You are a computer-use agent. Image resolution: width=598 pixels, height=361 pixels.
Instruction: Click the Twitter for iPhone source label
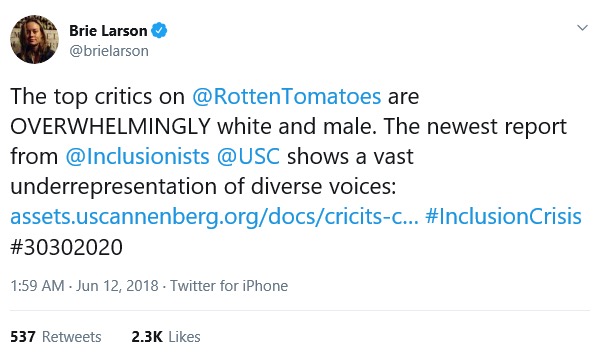229,286
